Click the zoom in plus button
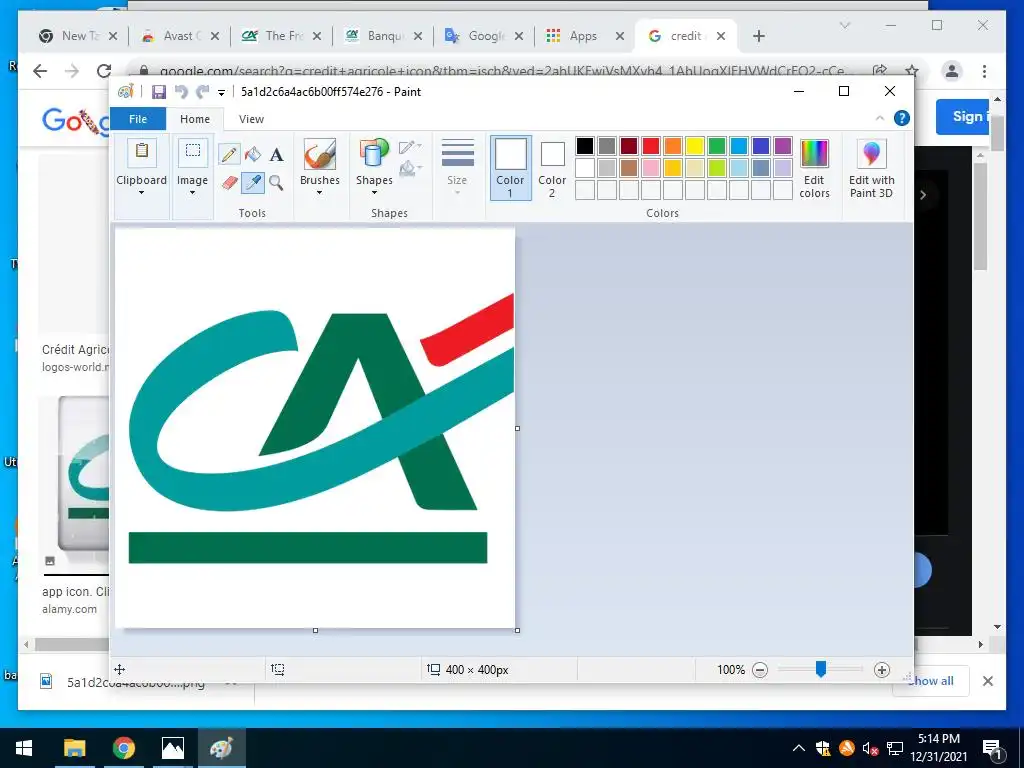The width and height of the screenshot is (1024, 768). (882, 669)
